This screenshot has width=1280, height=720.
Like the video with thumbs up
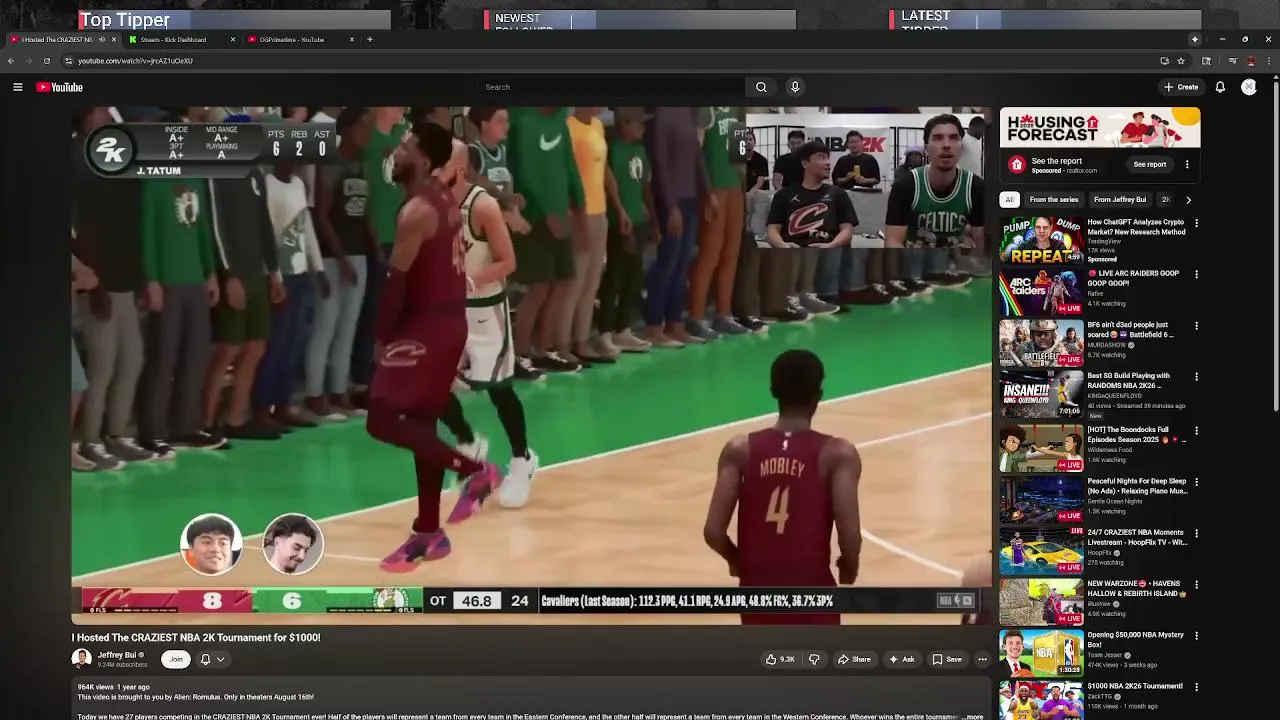point(780,659)
